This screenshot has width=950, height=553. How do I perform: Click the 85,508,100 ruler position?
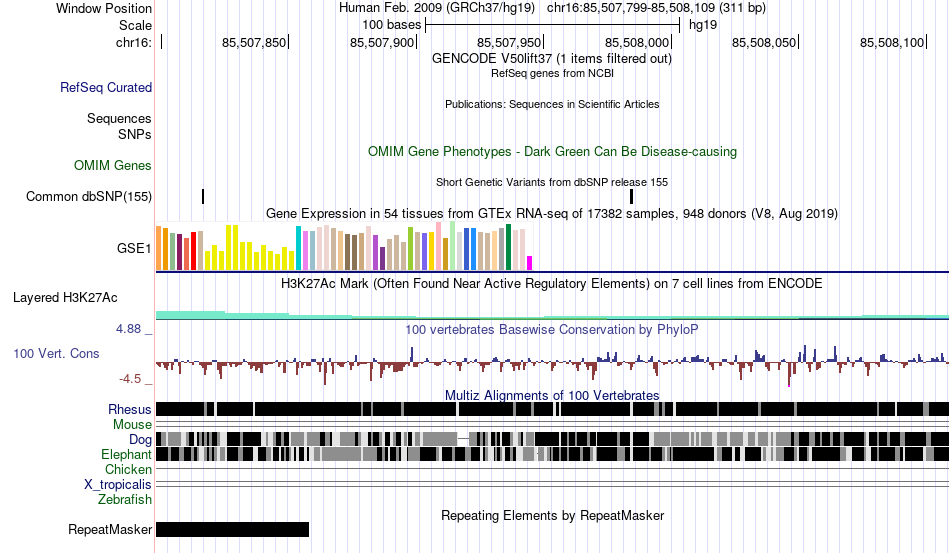click(892, 42)
